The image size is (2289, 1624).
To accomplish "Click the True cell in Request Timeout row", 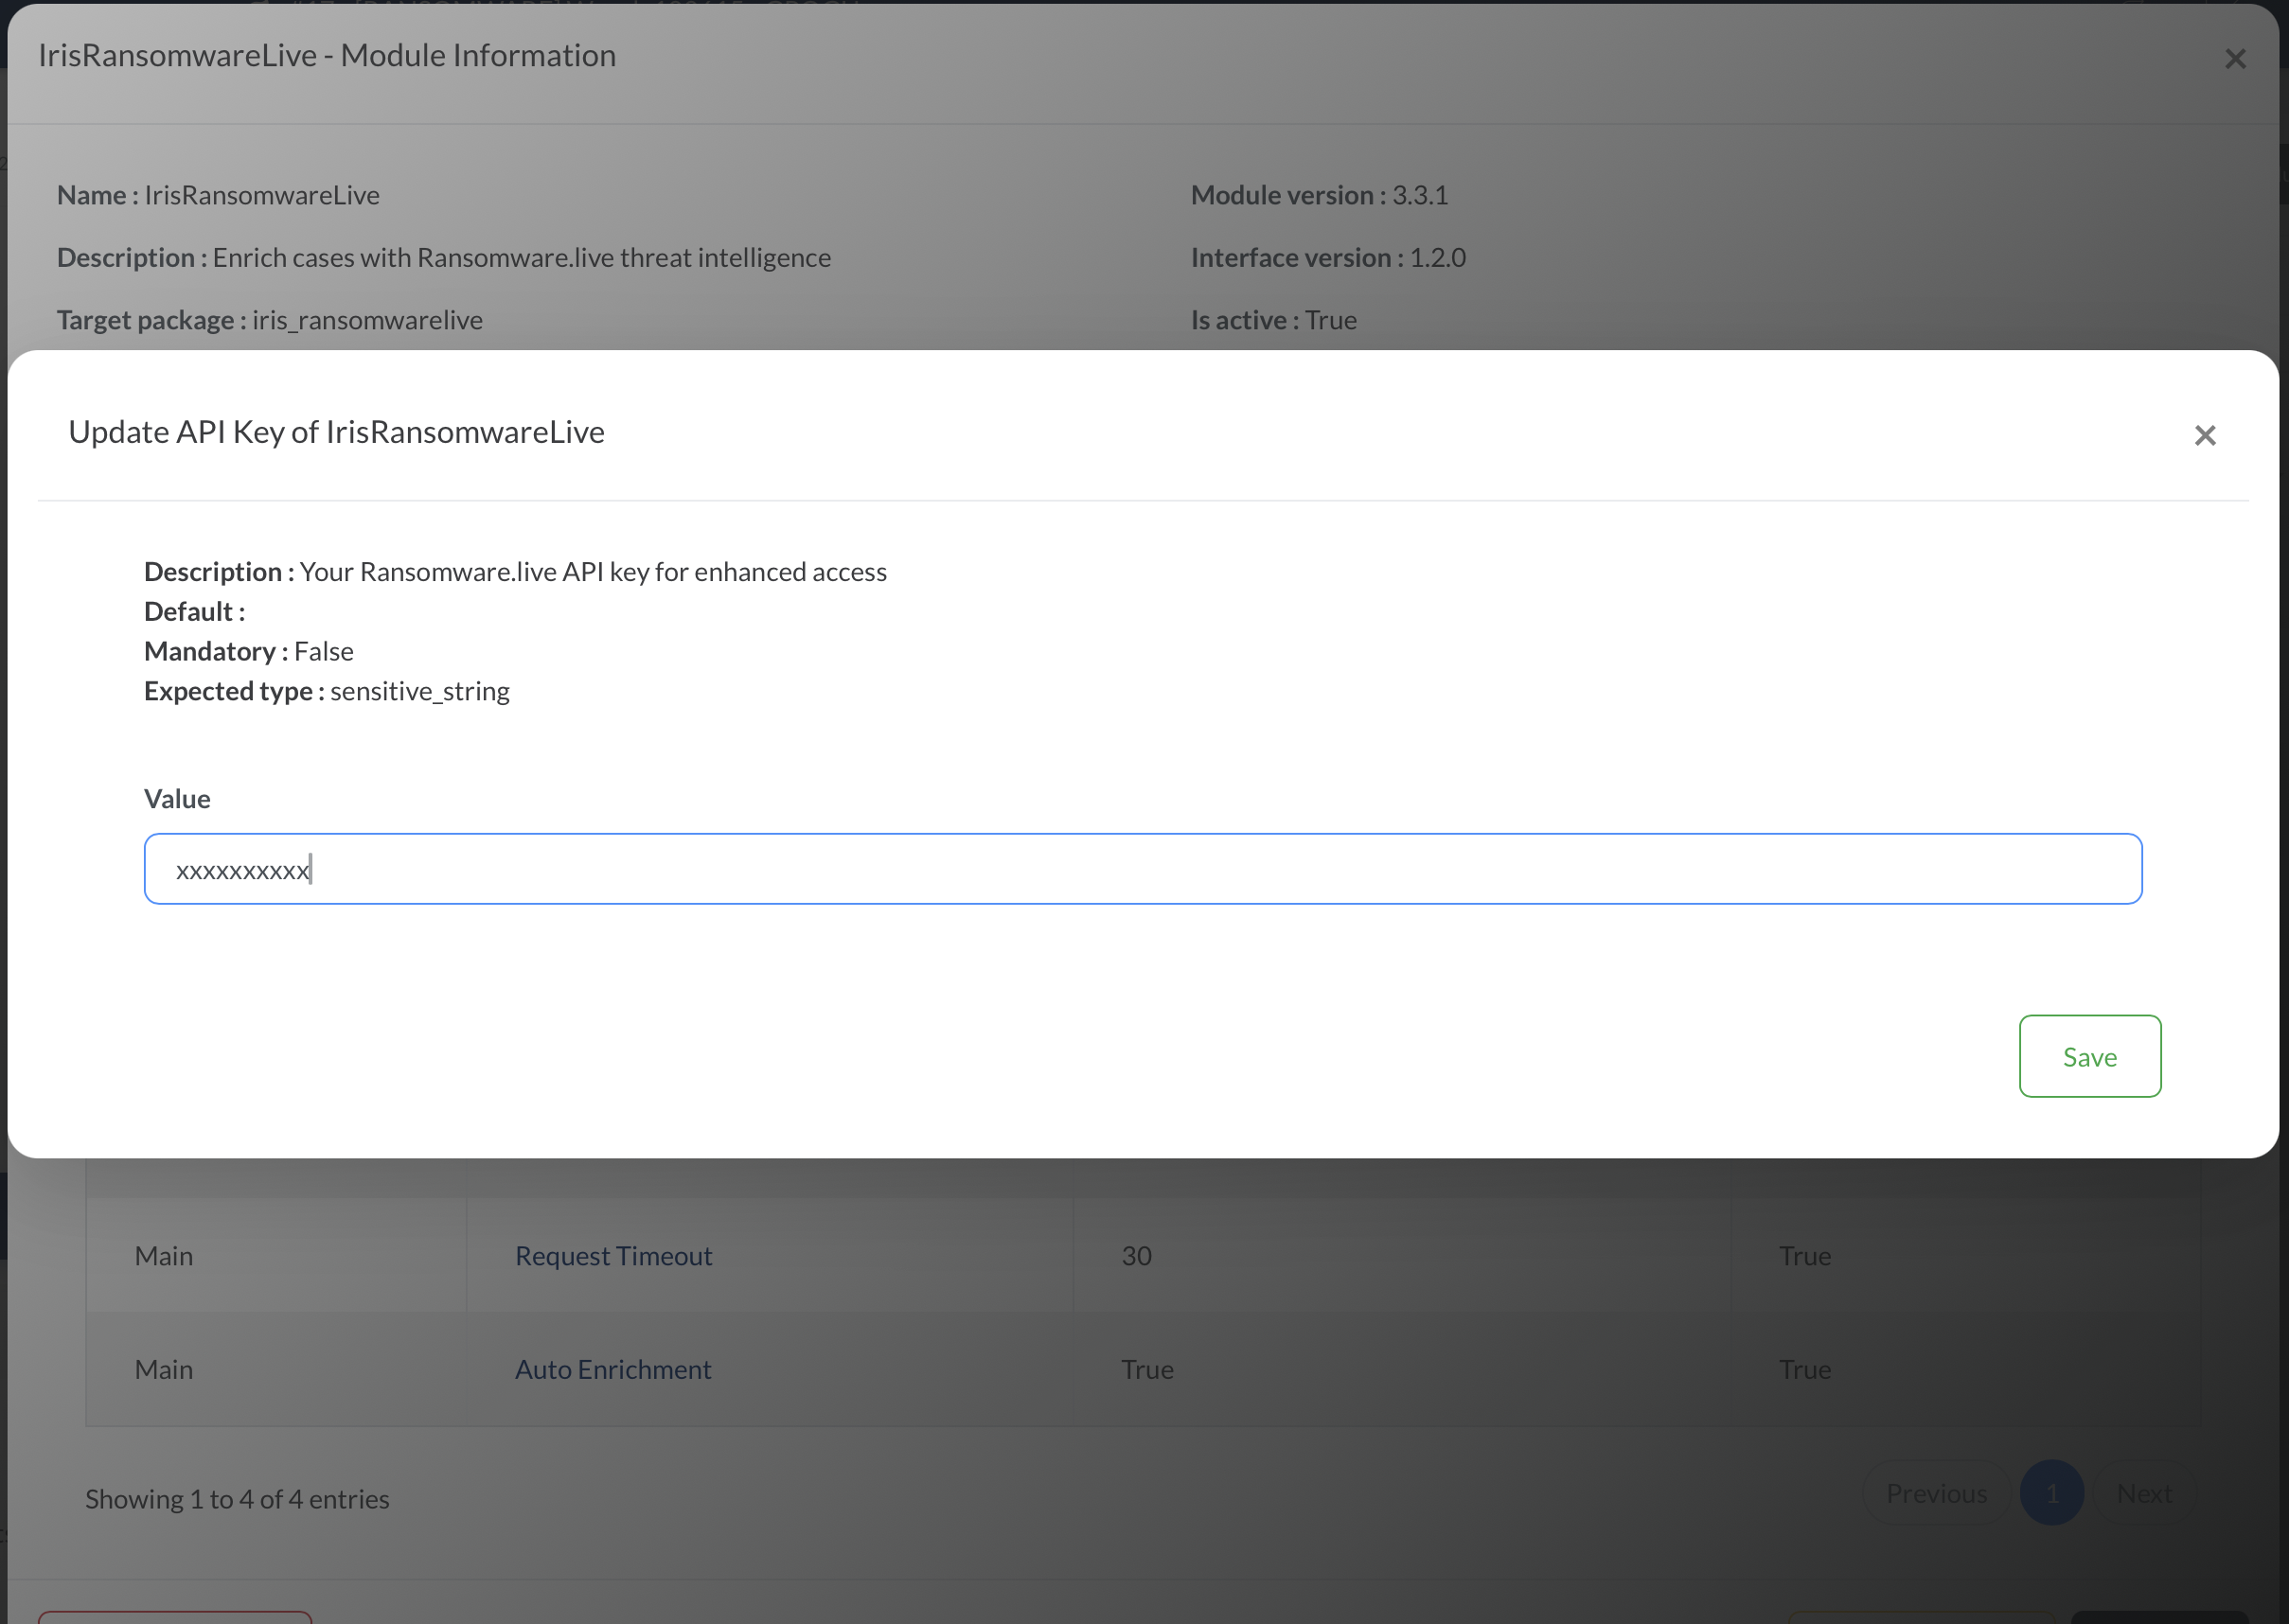I will [1803, 1255].
